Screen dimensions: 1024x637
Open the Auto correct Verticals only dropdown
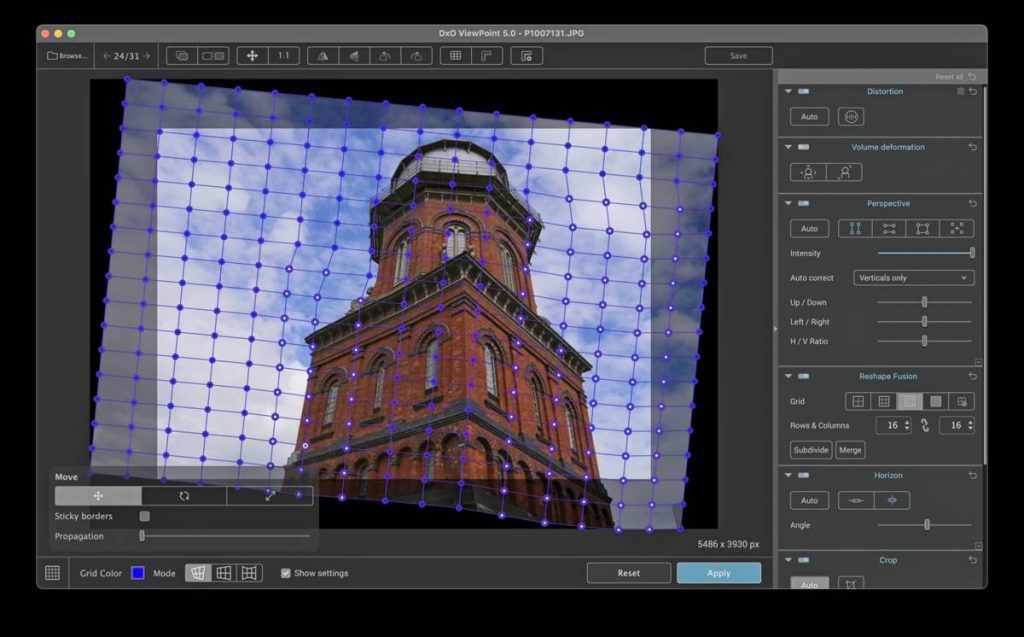pyautogui.click(x=913, y=278)
